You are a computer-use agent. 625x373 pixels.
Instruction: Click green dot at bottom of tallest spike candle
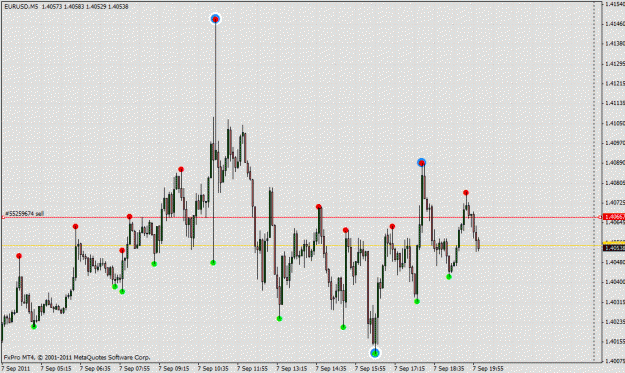(x=213, y=262)
